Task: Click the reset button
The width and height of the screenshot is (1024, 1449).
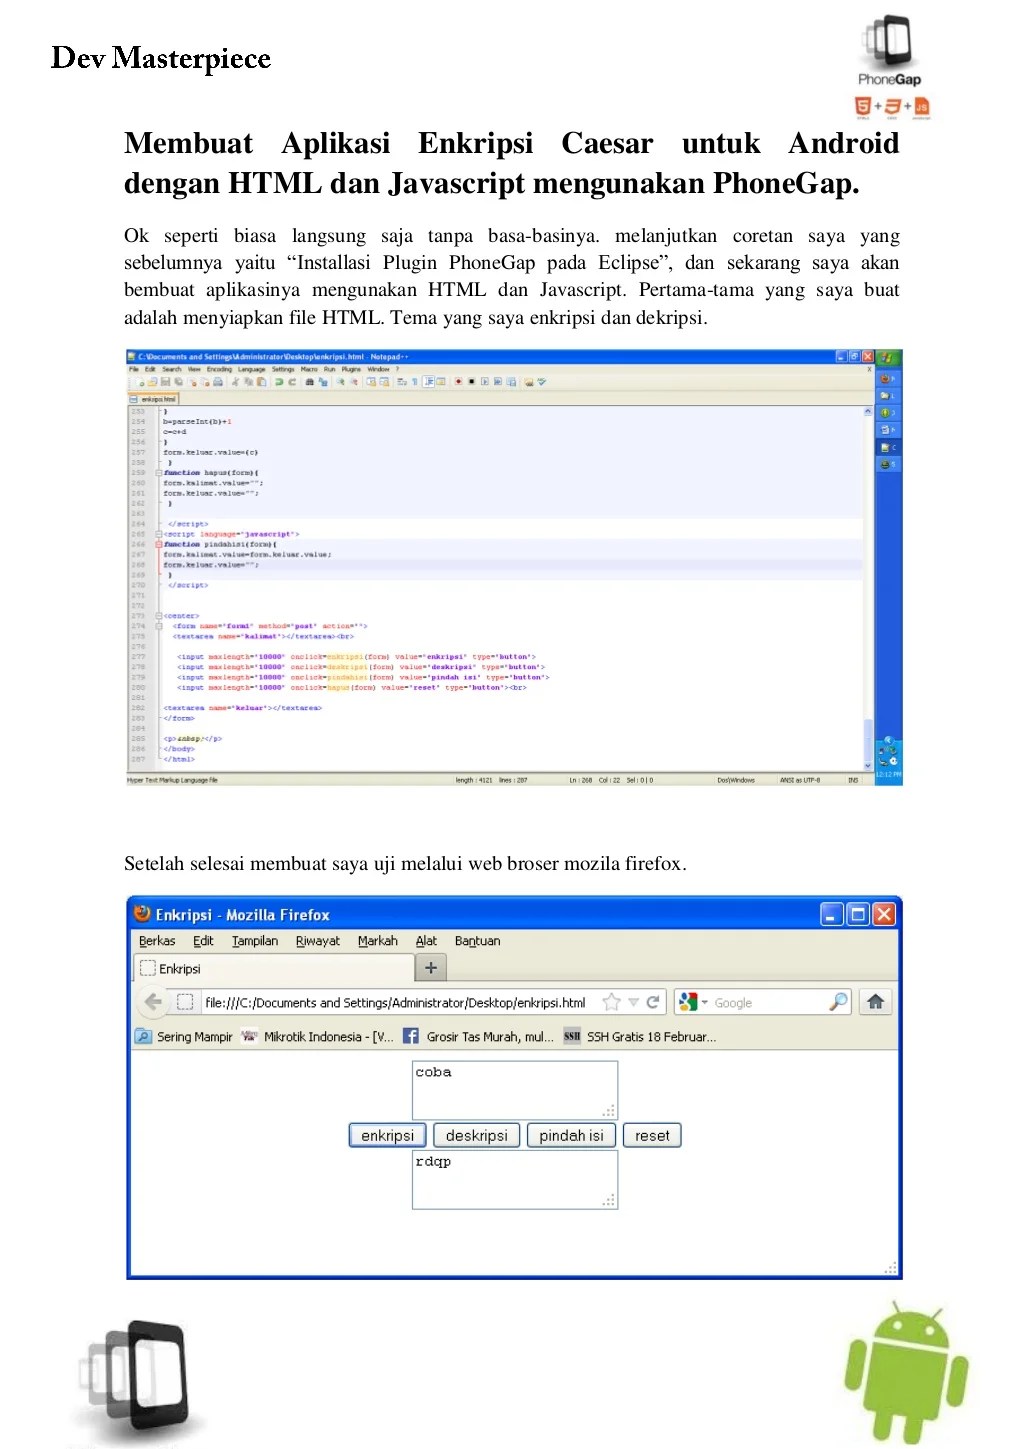Action: click(x=652, y=1135)
